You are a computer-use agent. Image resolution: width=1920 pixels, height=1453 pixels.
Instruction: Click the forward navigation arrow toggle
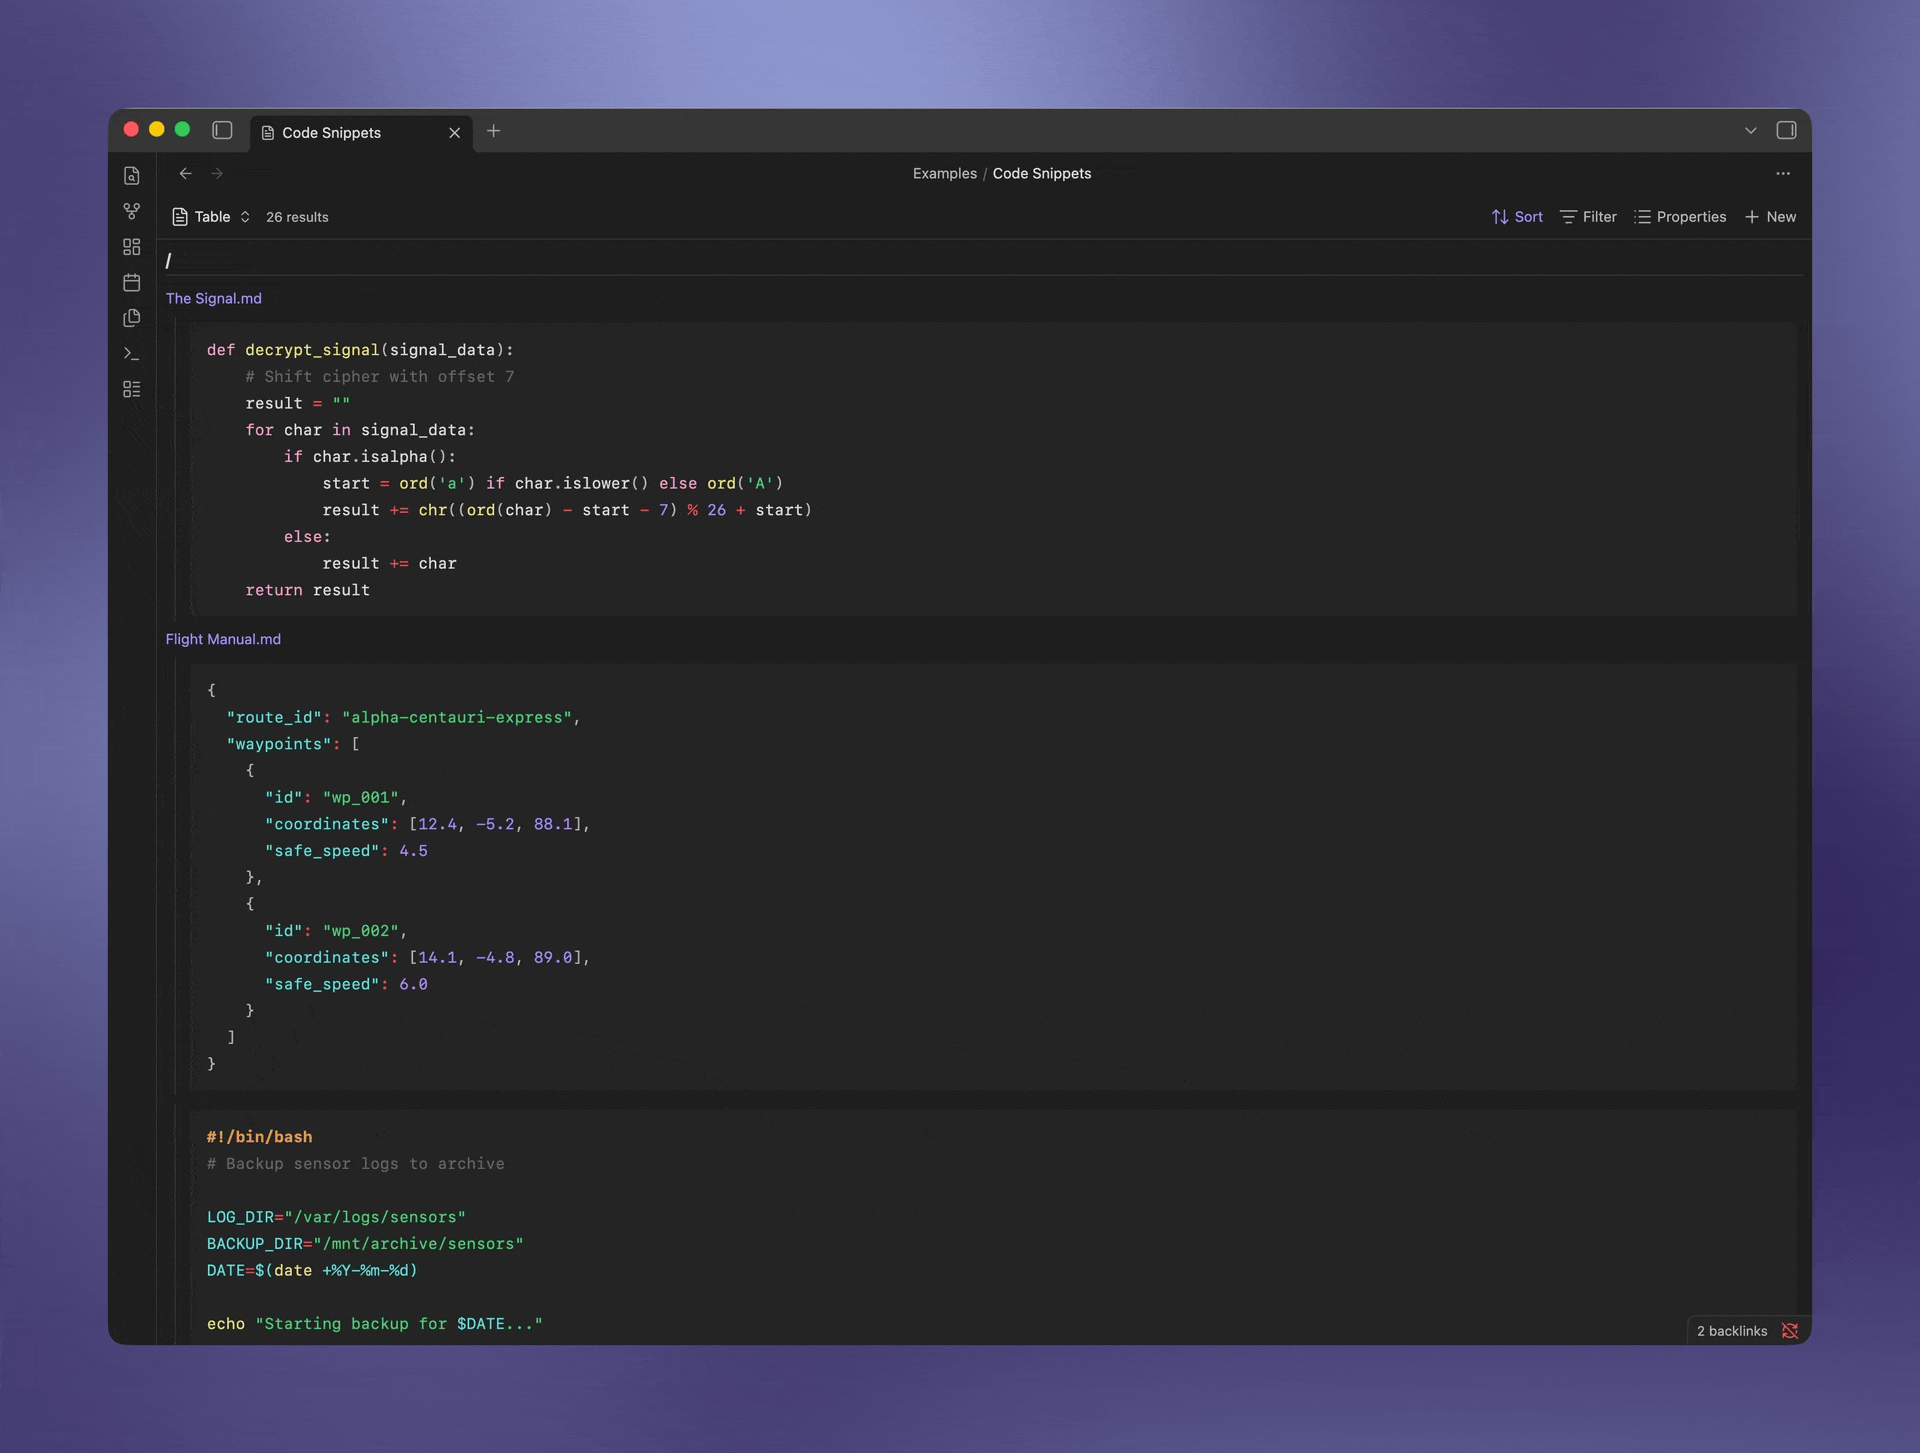(218, 173)
